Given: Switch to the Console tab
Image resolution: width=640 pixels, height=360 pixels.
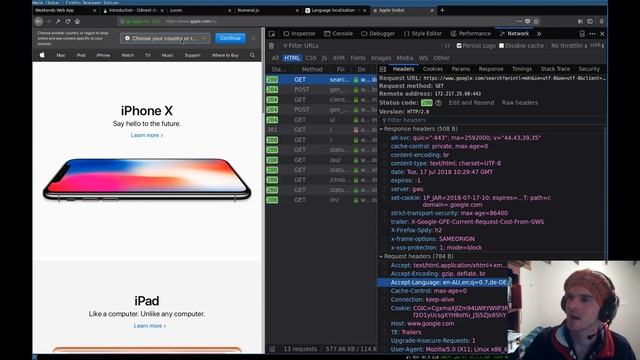Looking at the screenshot, I should pos(338,34).
